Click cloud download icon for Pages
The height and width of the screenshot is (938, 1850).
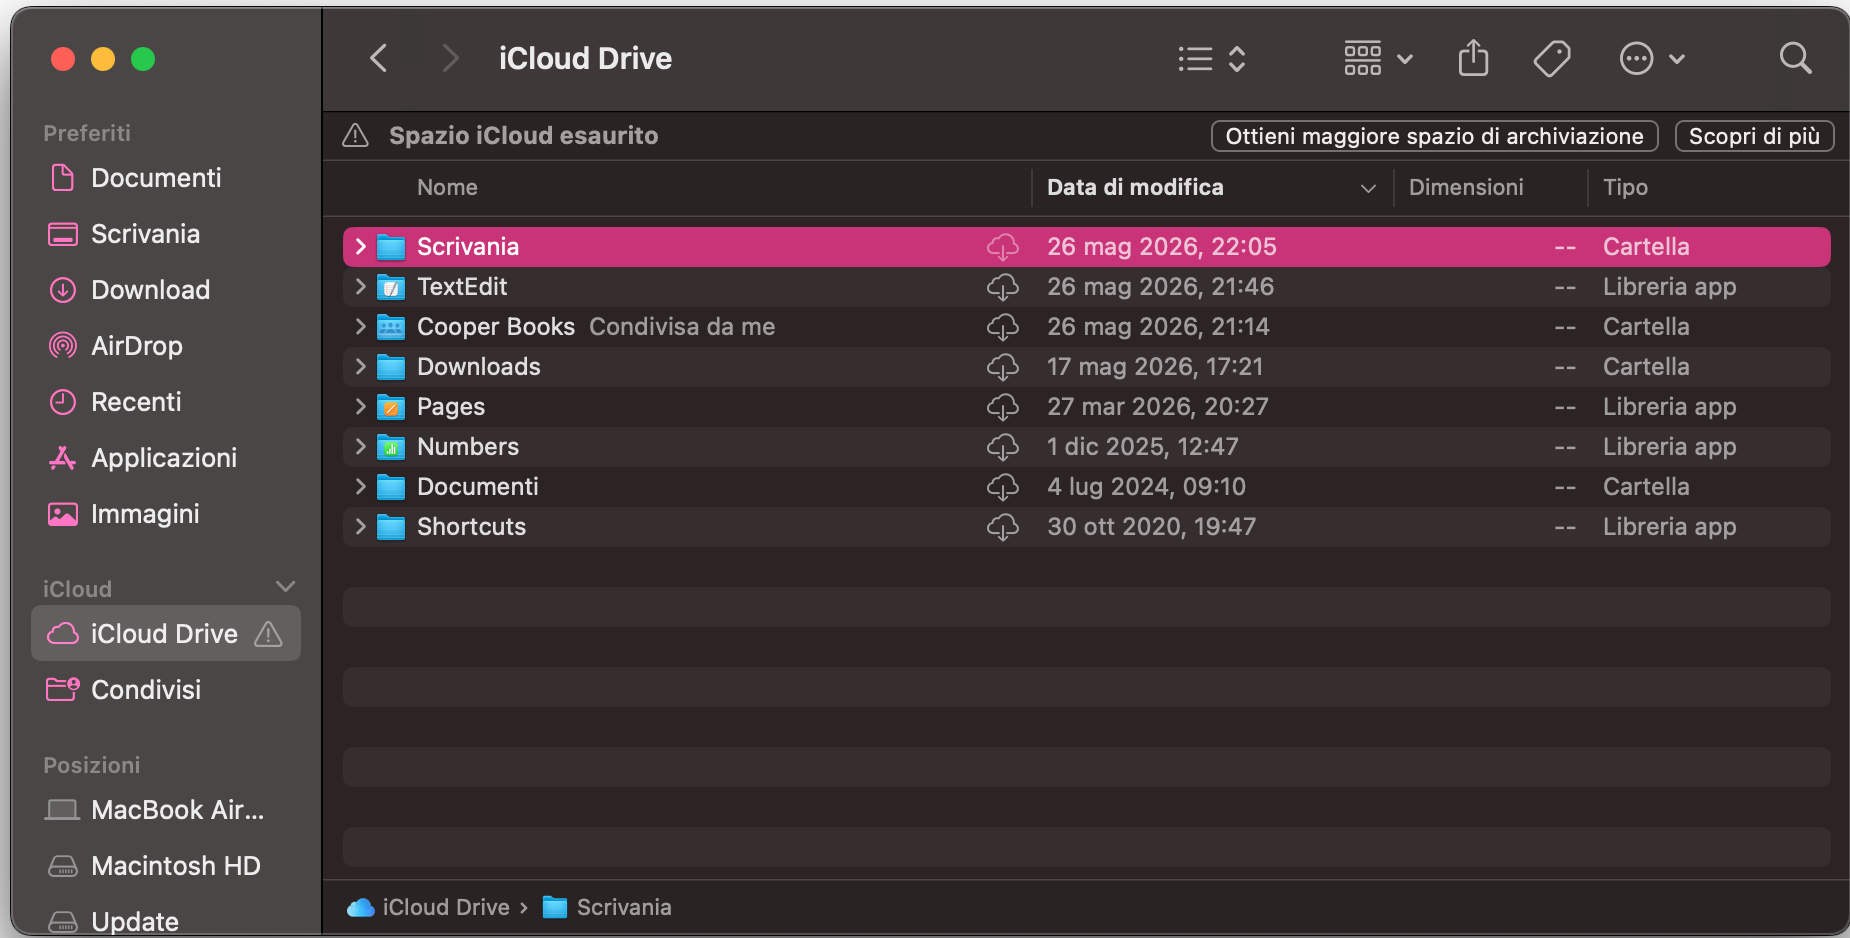[x=1003, y=407]
